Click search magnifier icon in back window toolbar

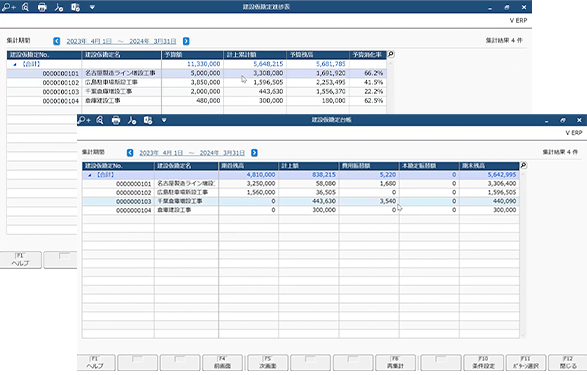click(x=25, y=7)
